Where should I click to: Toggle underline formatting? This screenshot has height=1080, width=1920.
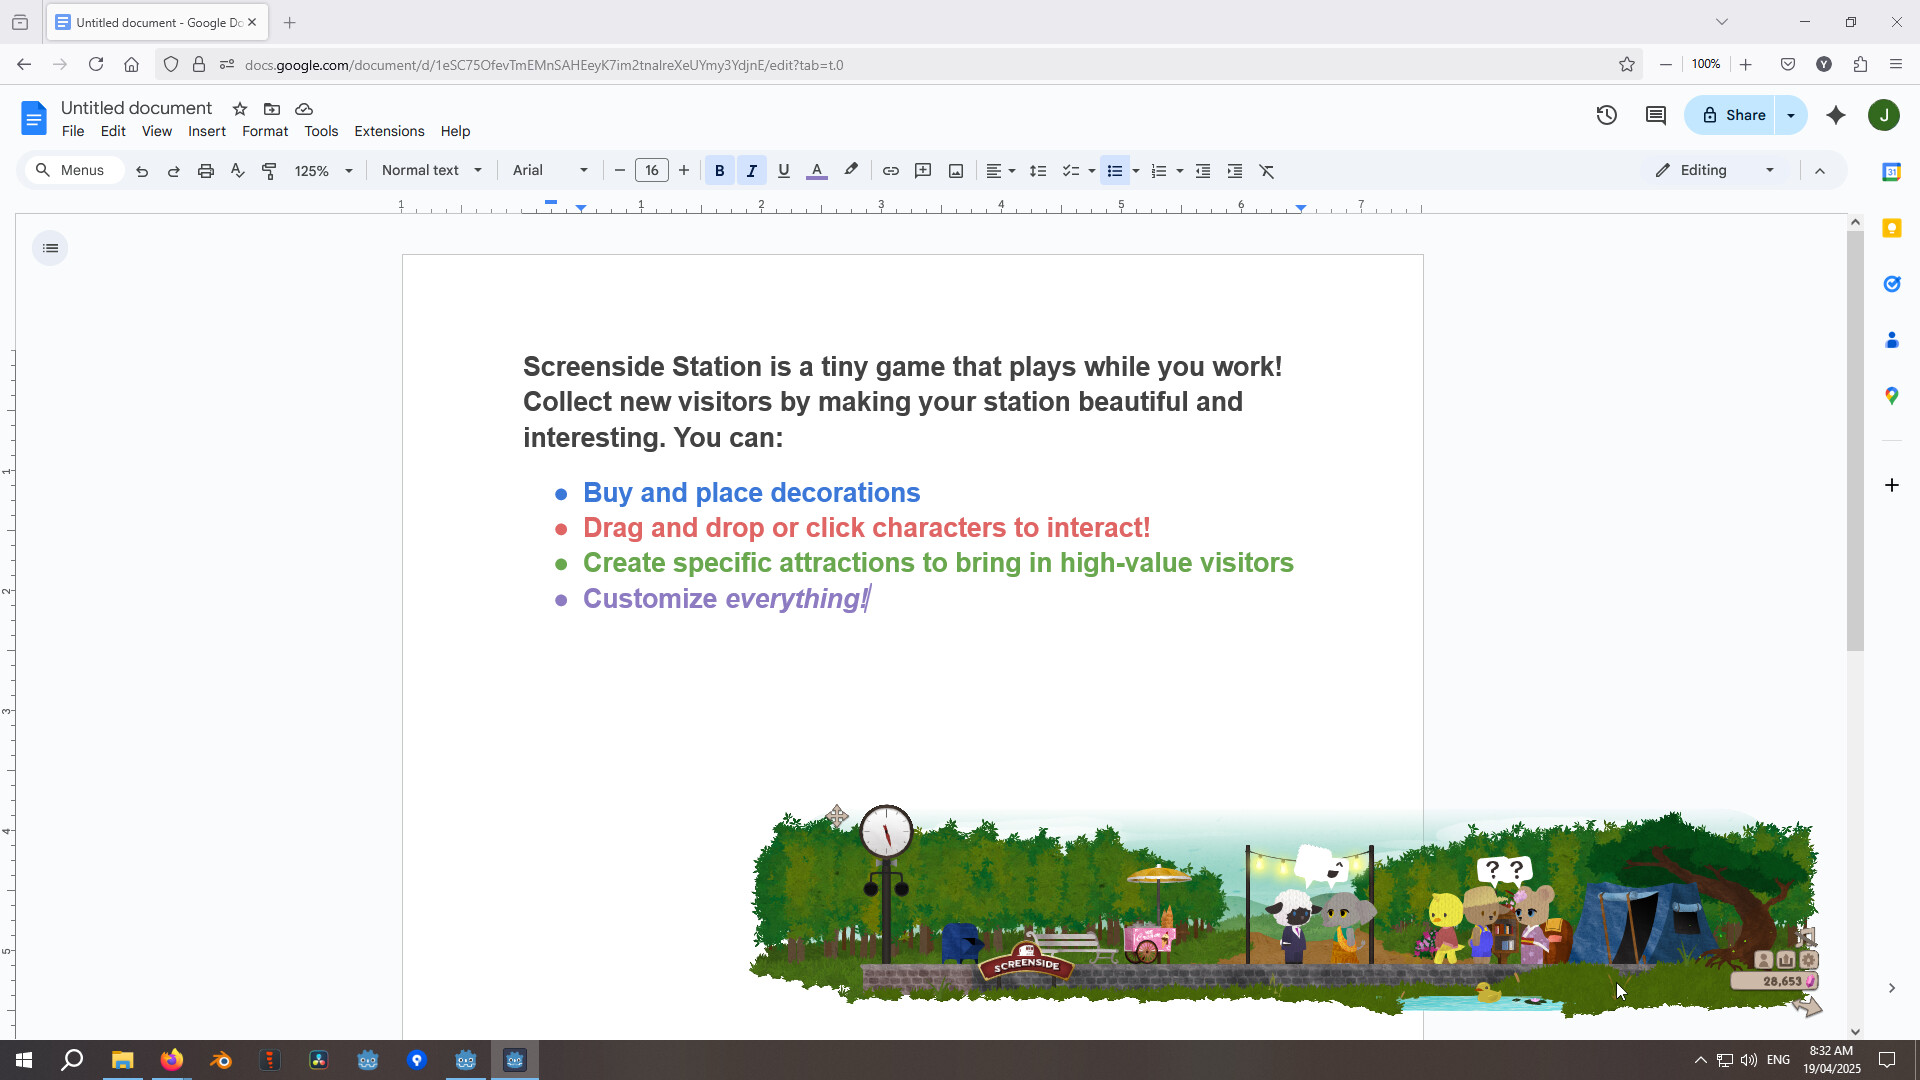783,170
